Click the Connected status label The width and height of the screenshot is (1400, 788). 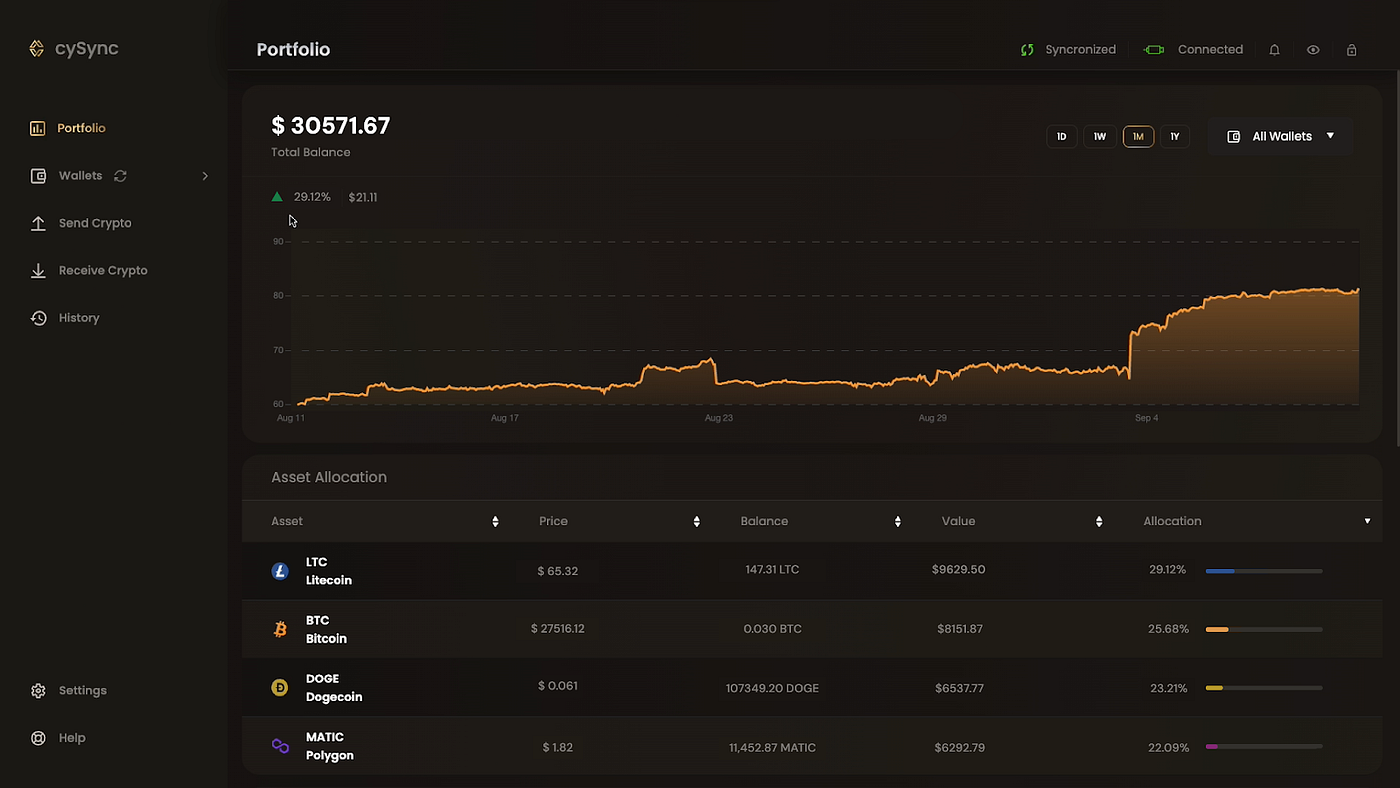click(x=1210, y=50)
